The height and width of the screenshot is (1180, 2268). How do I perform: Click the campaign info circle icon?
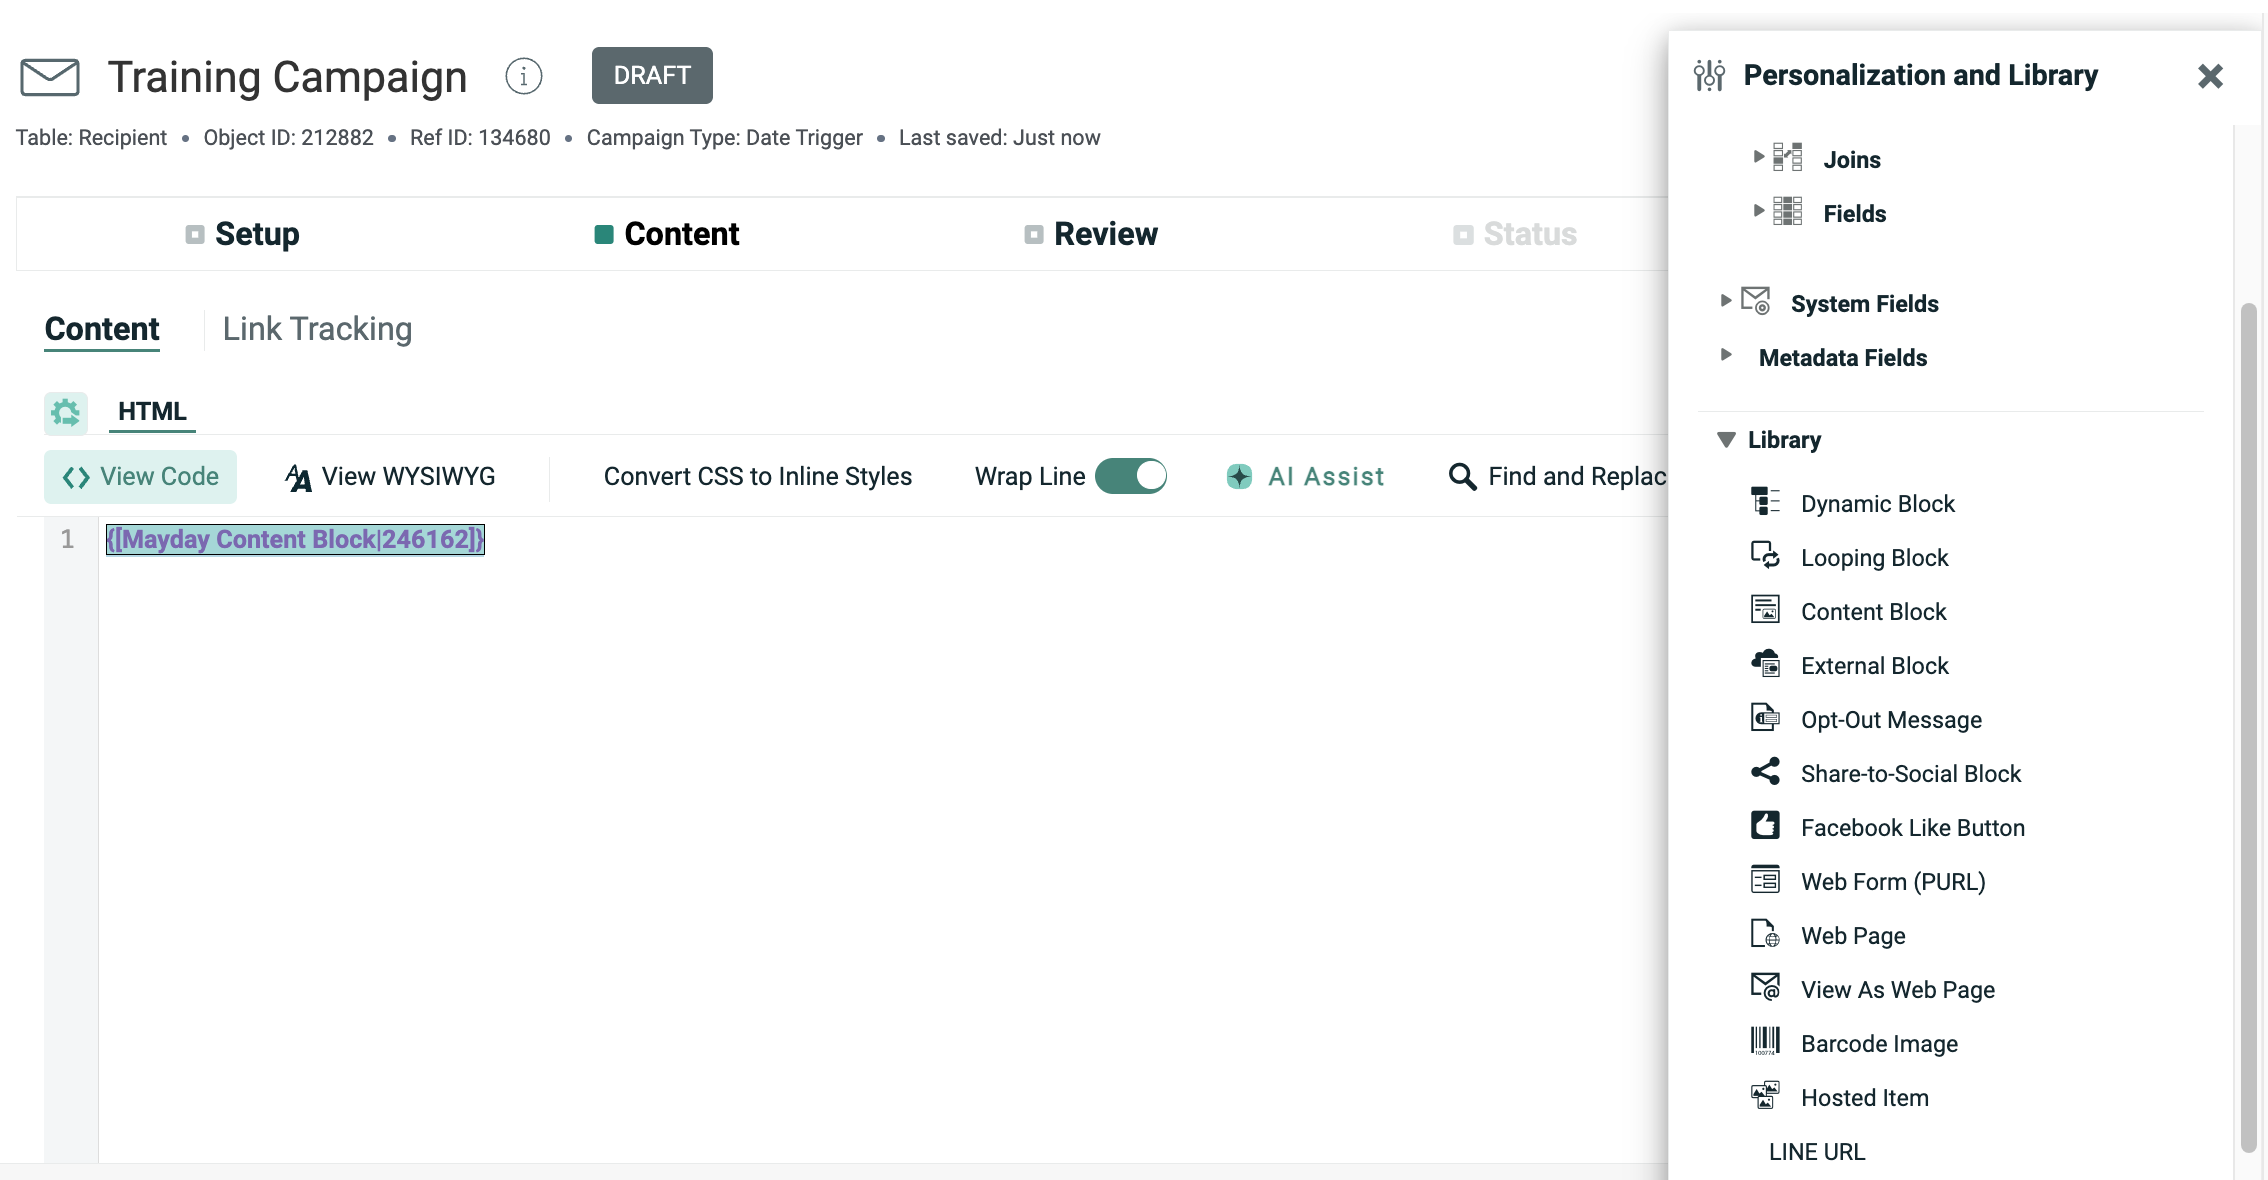523,76
